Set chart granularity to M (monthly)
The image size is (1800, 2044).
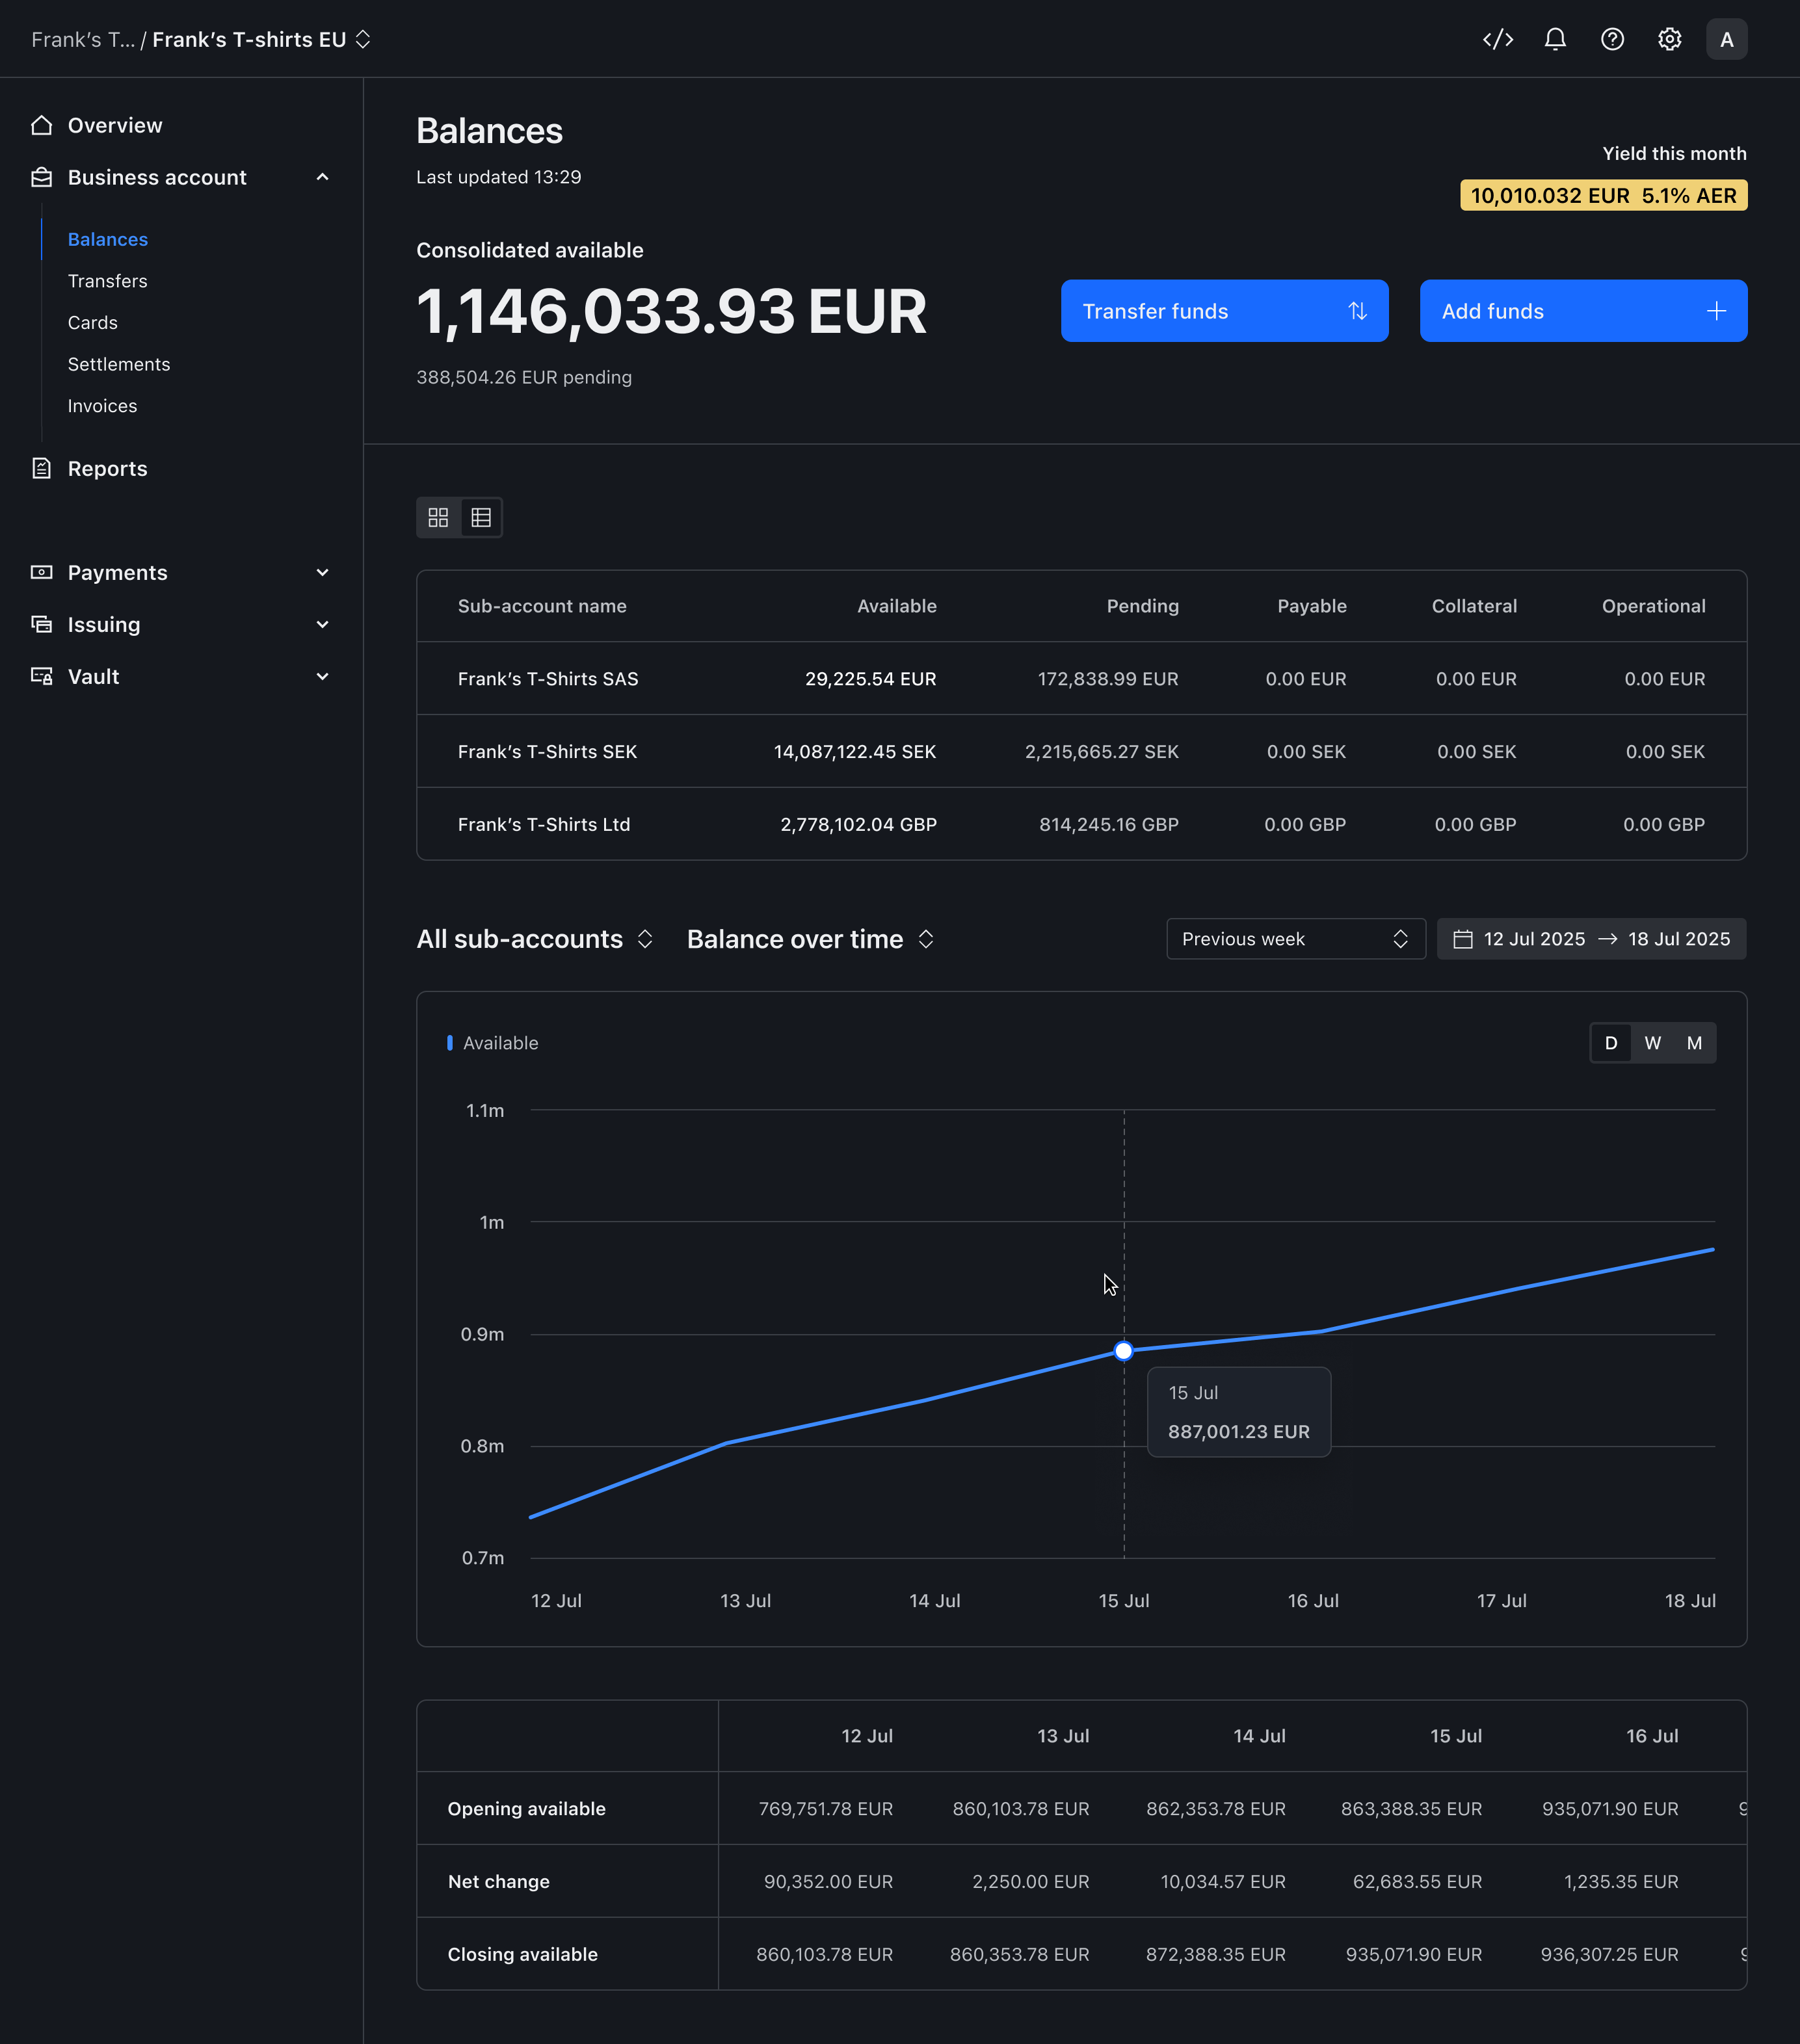pyautogui.click(x=1694, y=1043)
